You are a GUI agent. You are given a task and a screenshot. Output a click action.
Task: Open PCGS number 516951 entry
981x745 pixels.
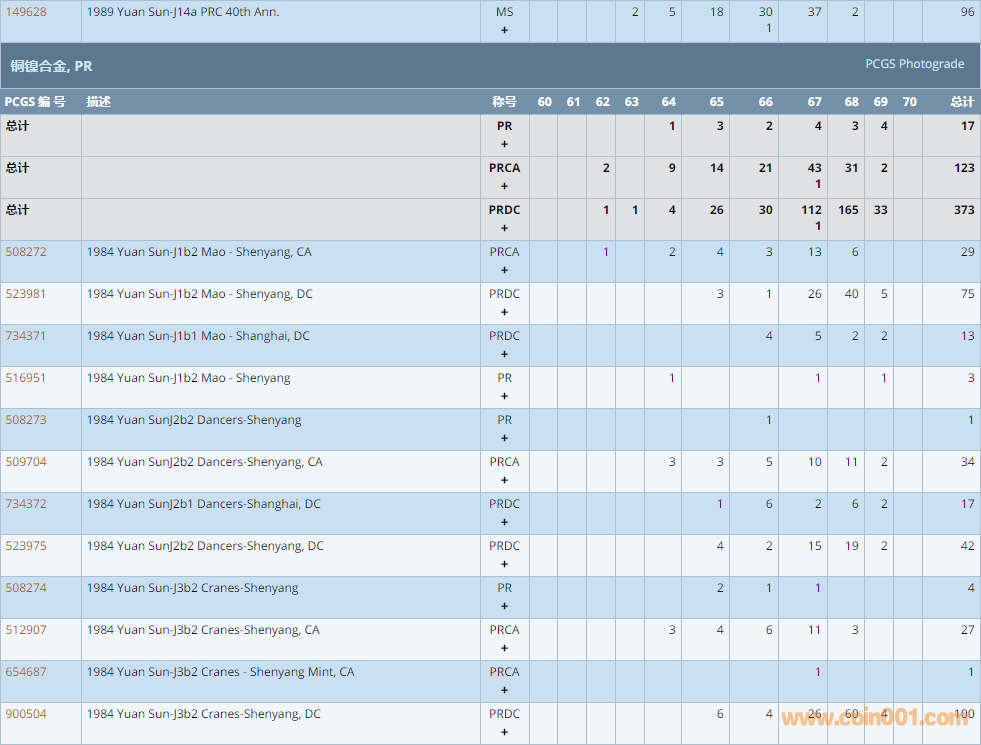coord(26,378)
